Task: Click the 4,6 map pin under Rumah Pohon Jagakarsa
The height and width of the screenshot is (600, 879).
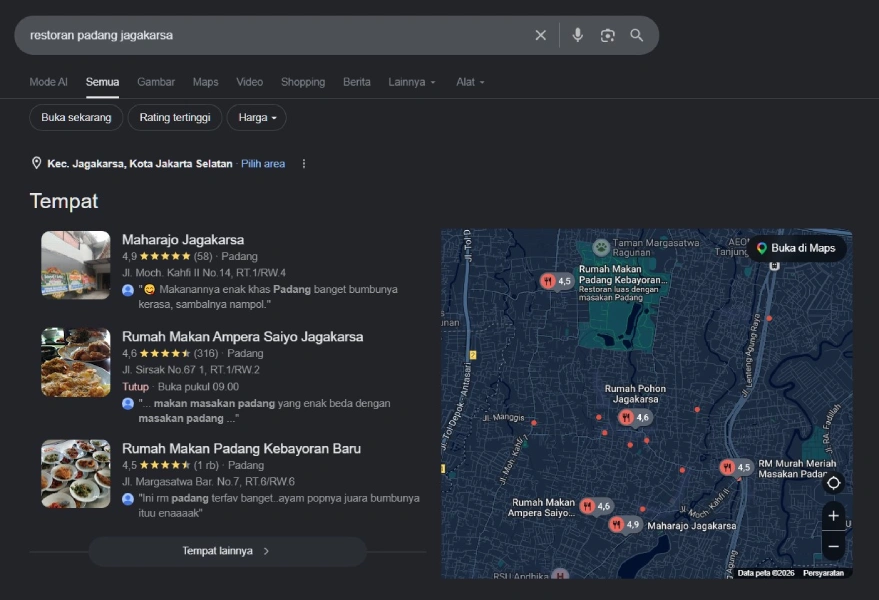Action: click(x=635, y=417)
